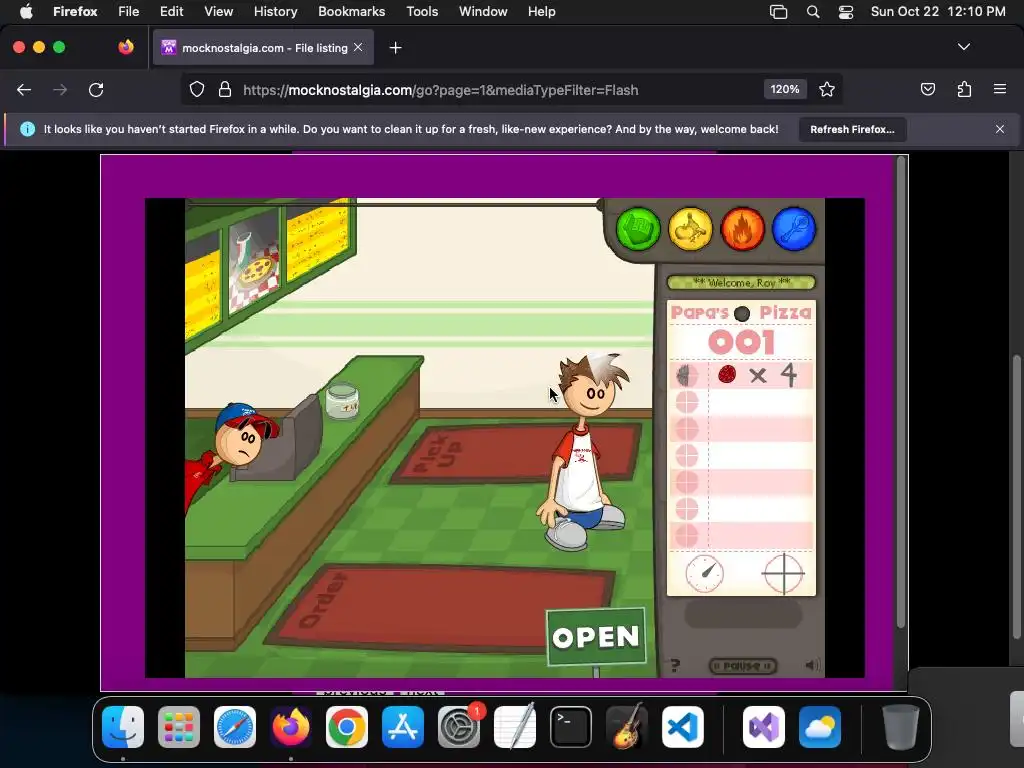The height and width of the screenshot is (768, 1024).
Task: Reload the current page
Action: point(96,89)
